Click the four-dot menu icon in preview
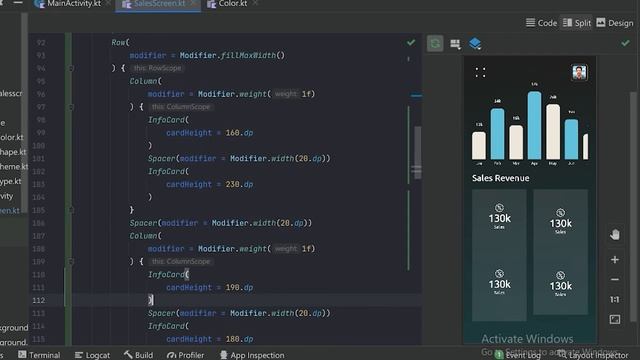 [480, 73]
